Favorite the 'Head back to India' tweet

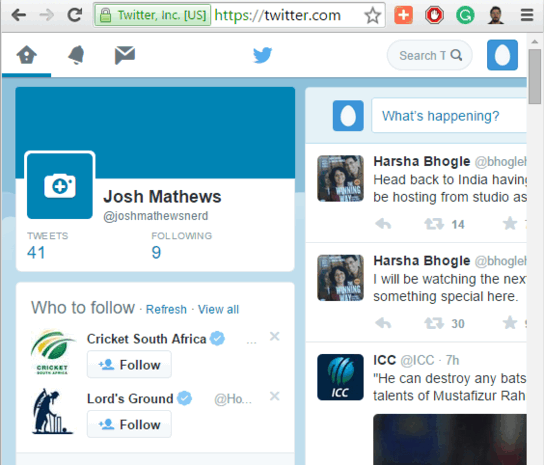(x=510, y=223)
